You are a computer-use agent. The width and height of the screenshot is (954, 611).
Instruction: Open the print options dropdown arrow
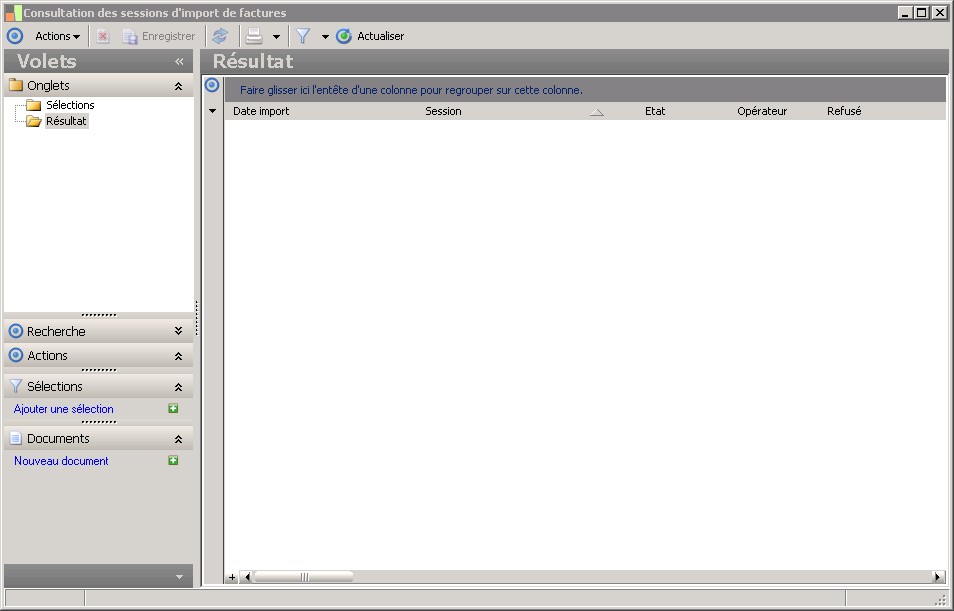point(276,37)
